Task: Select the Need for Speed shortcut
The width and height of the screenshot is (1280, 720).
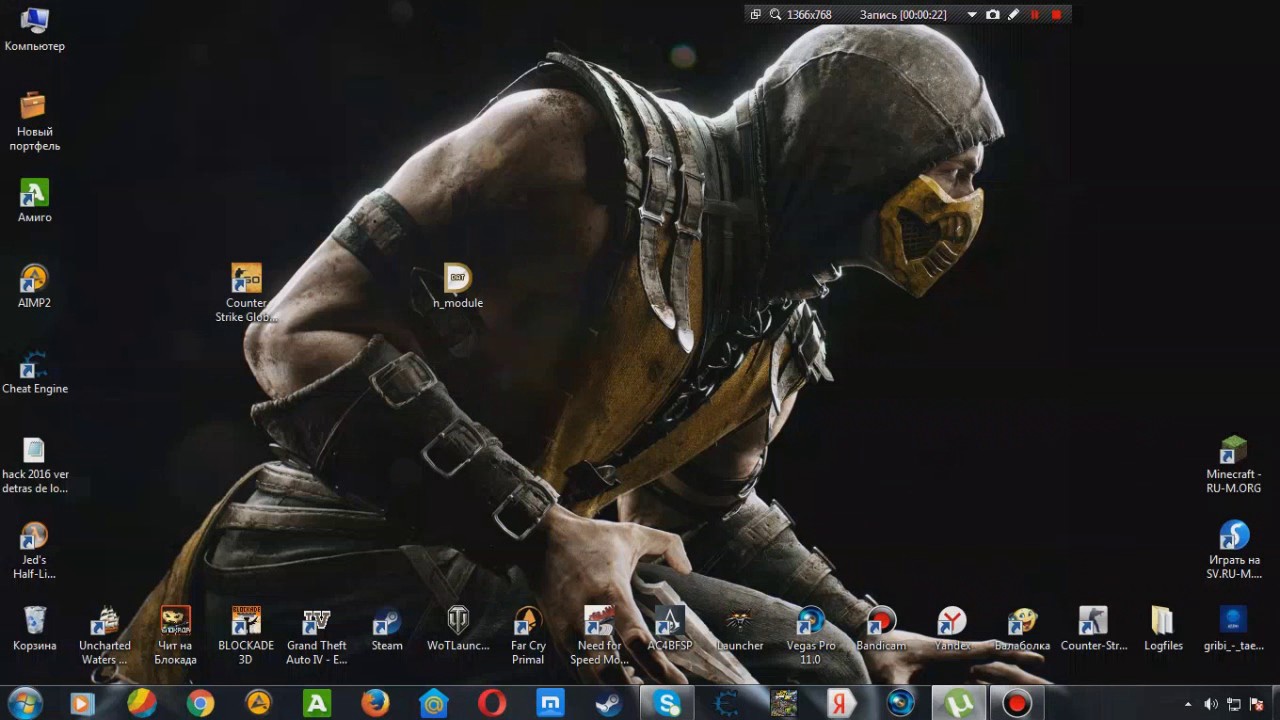Action: pos(599,636)
